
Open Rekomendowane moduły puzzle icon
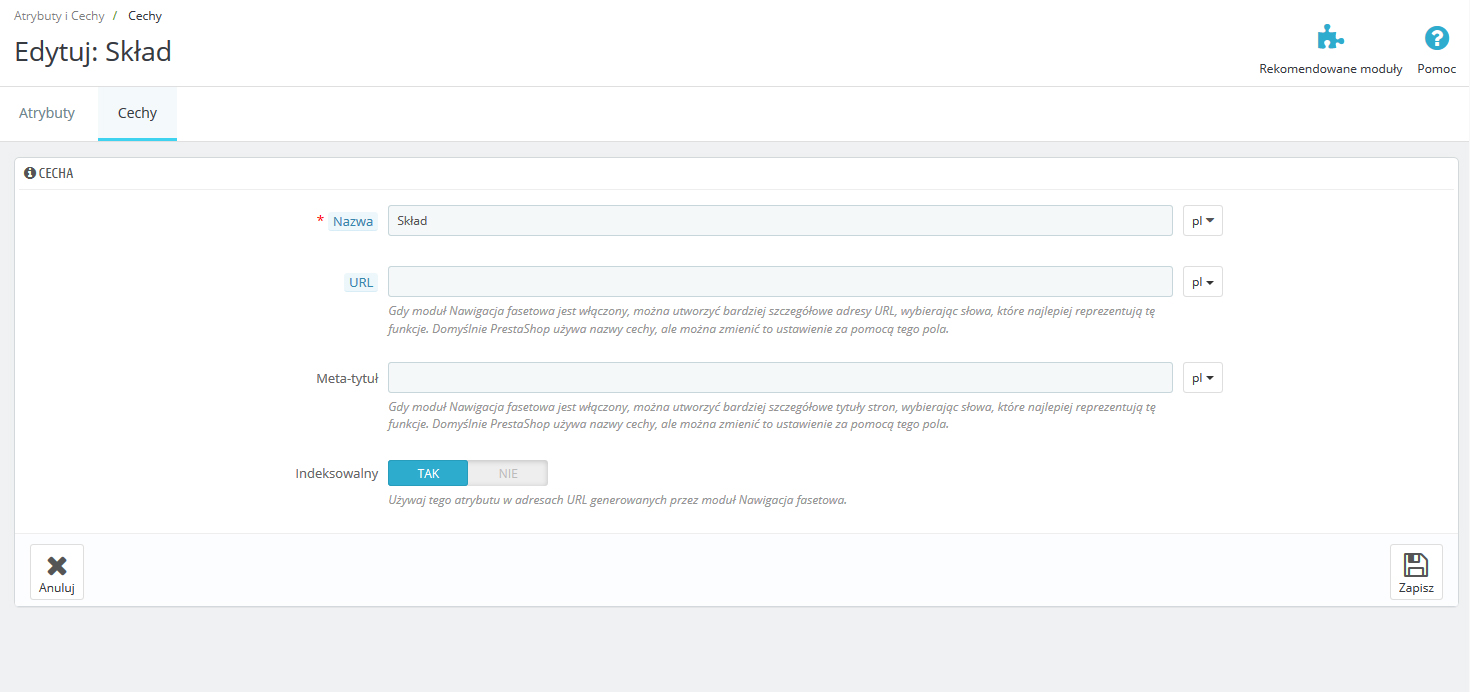coord(1330,39)
